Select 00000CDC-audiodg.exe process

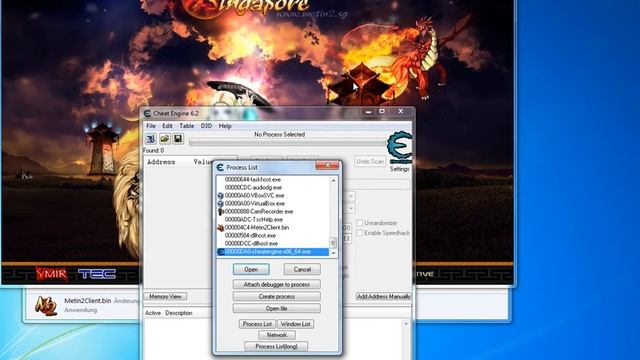pyautogui.click(x=273, y=187)
